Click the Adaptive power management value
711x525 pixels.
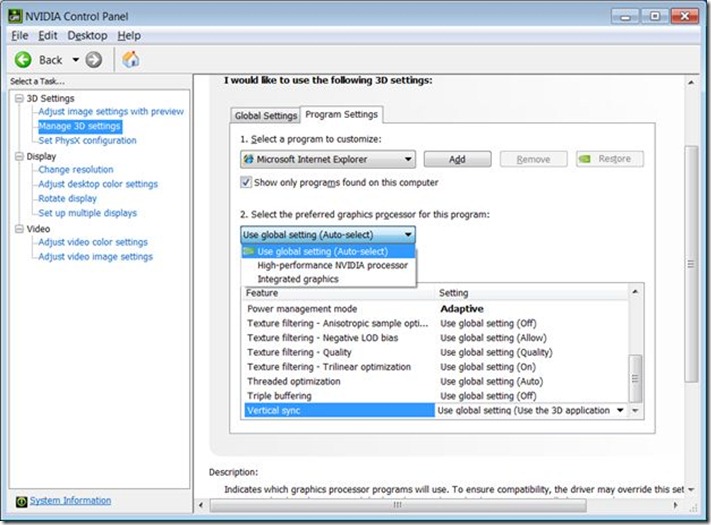click(462, 309)
